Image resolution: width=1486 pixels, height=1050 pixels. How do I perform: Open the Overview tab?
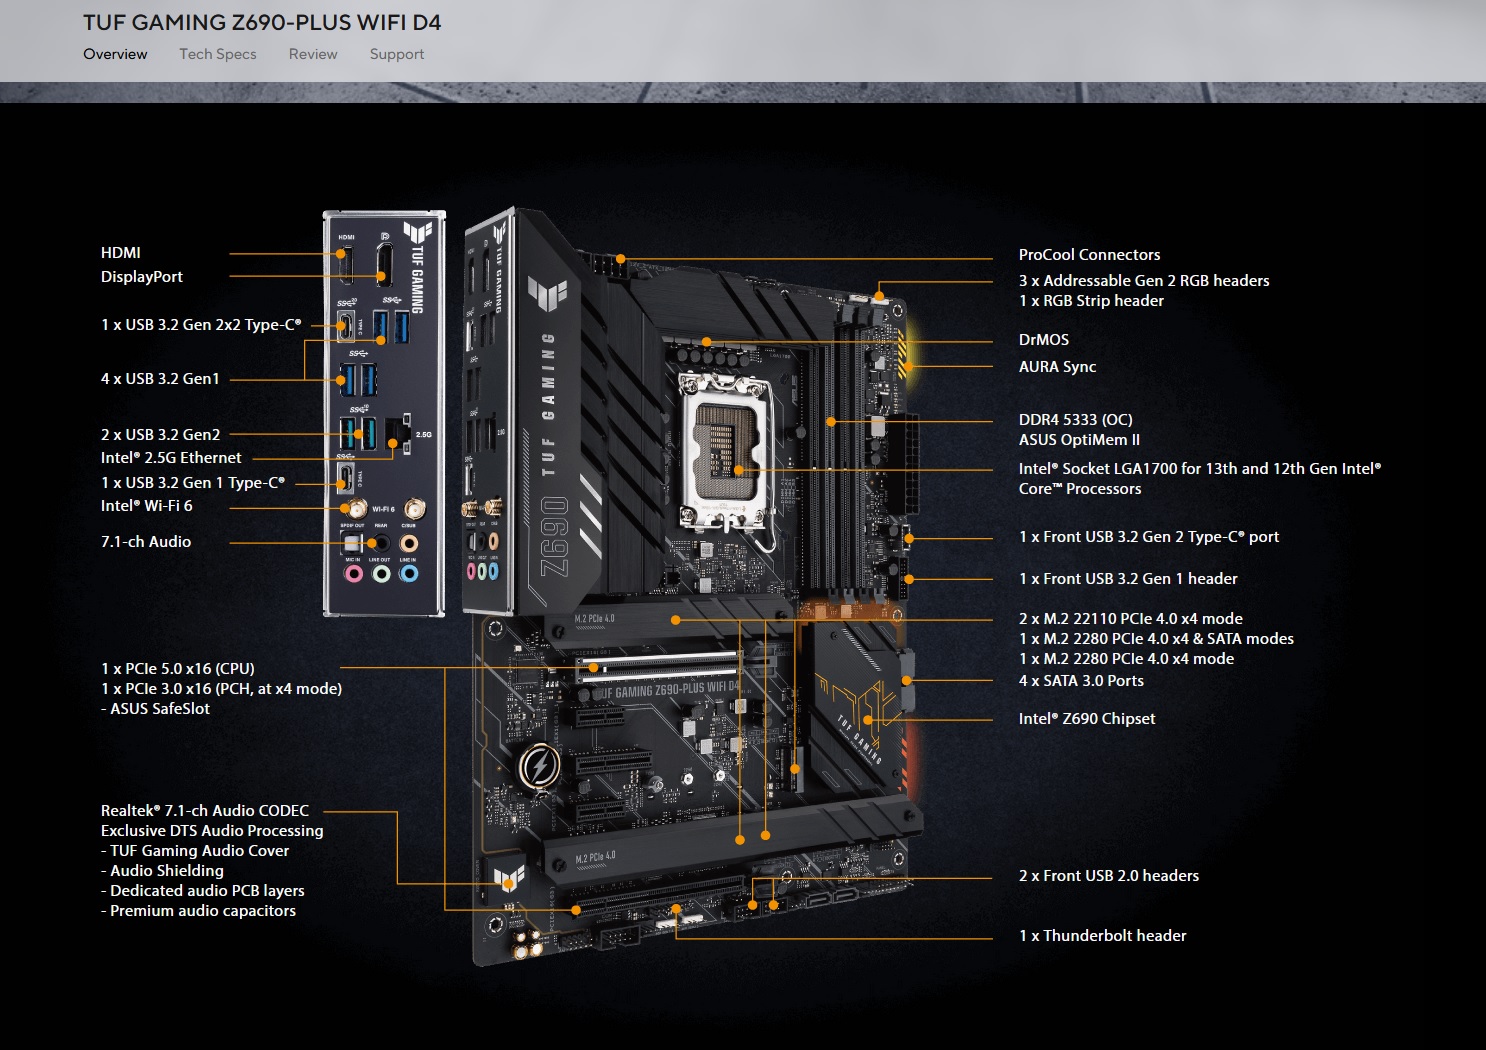coord(115,54)
